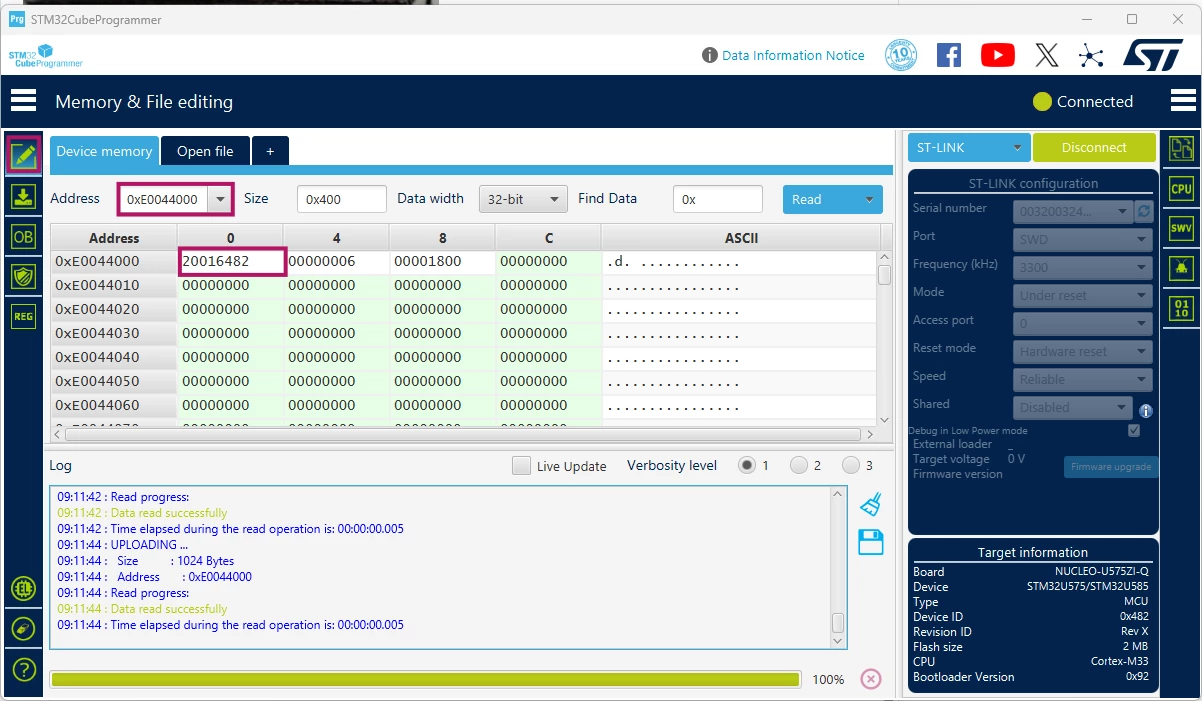The image size is (1202, 701).
Task: Open the CPU panel icon
Action: click(x=1181, y=188)
